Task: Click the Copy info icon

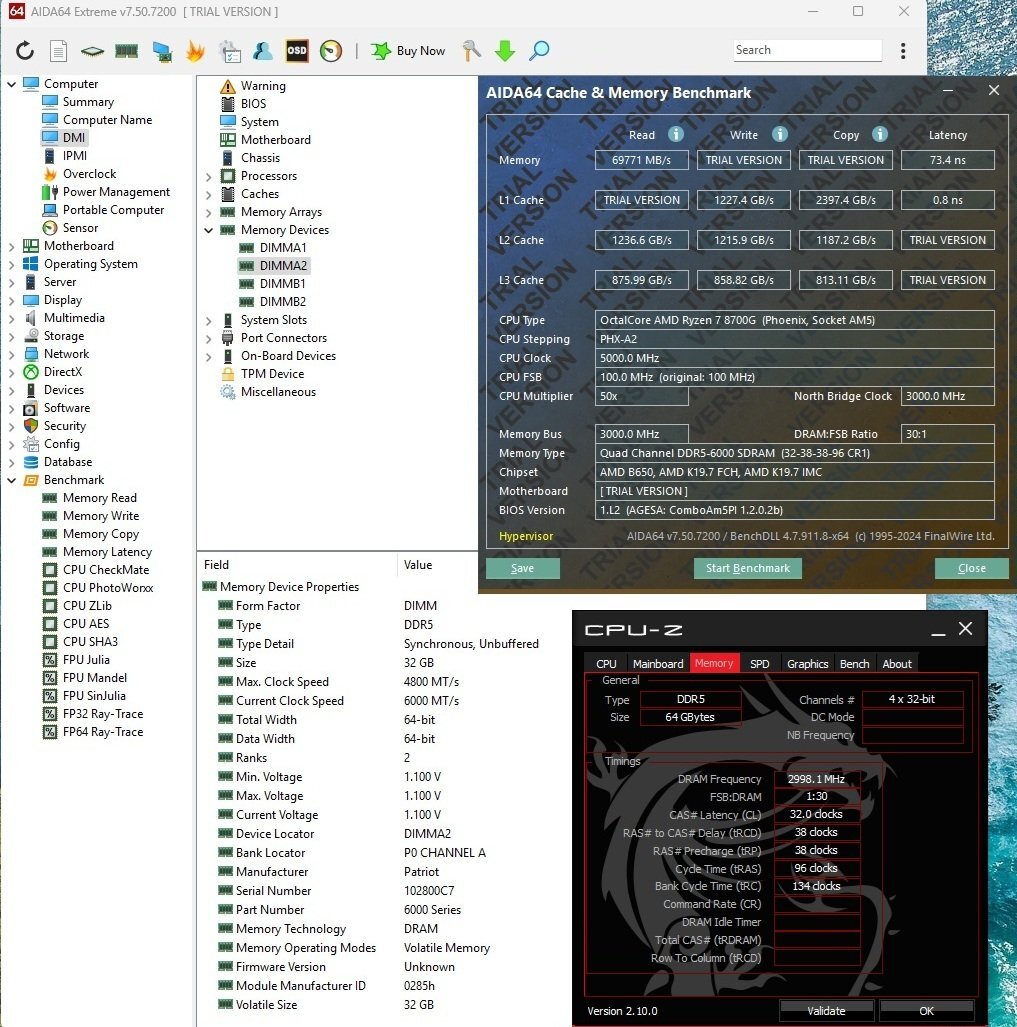Action: (x=879, y=134)
